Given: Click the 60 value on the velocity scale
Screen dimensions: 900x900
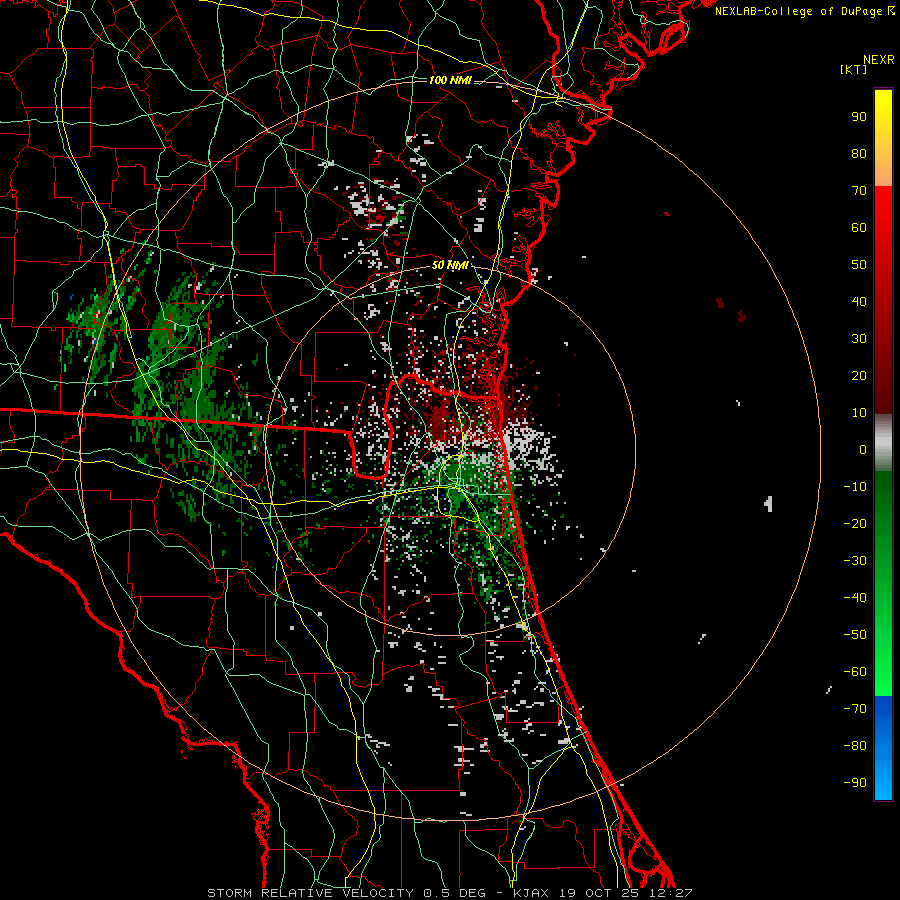Looking at the screenshot, I should (859, 227).
